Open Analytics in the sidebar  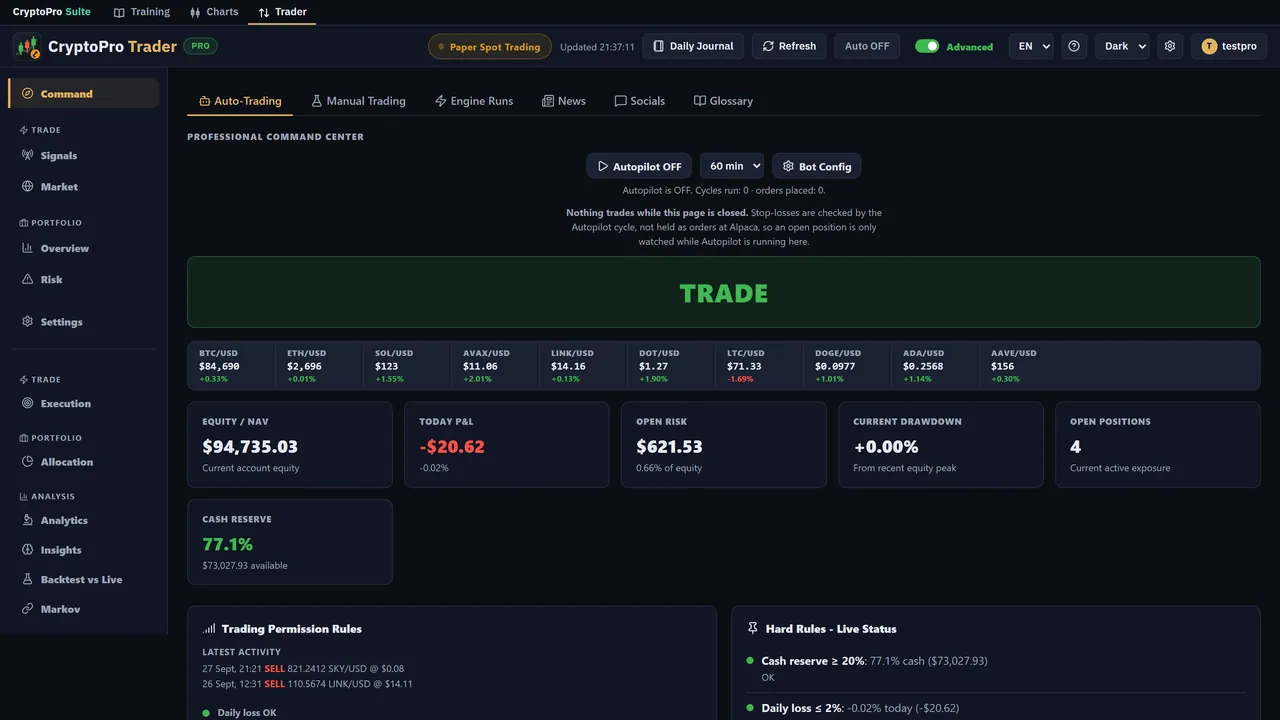tap(83, 521)
